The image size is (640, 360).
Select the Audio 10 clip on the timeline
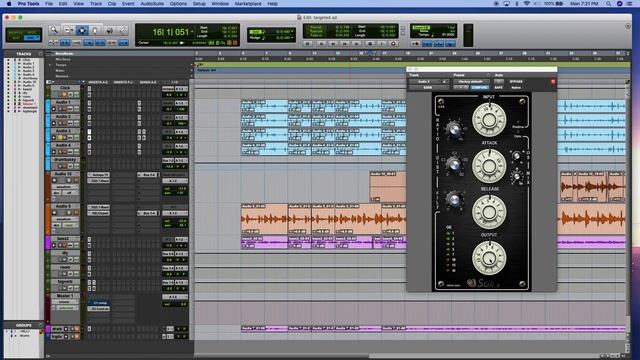(388, 187)
